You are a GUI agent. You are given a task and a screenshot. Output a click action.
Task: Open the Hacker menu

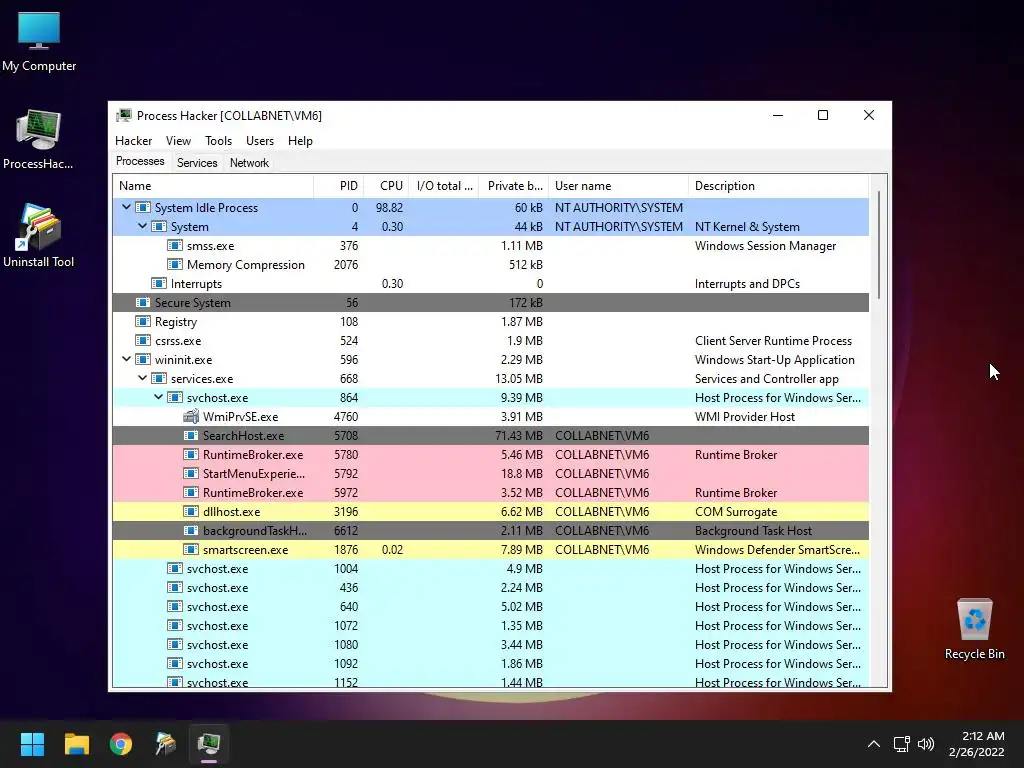133,140
